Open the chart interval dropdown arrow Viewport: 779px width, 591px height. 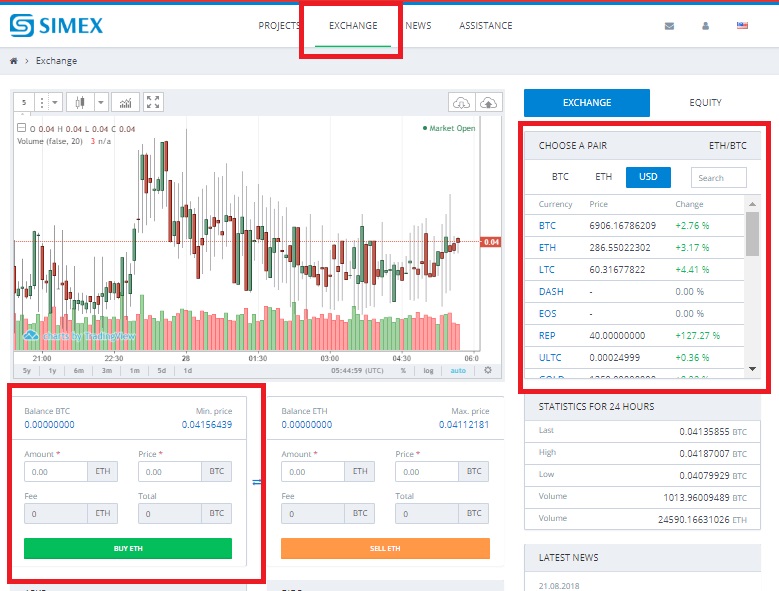55,102
